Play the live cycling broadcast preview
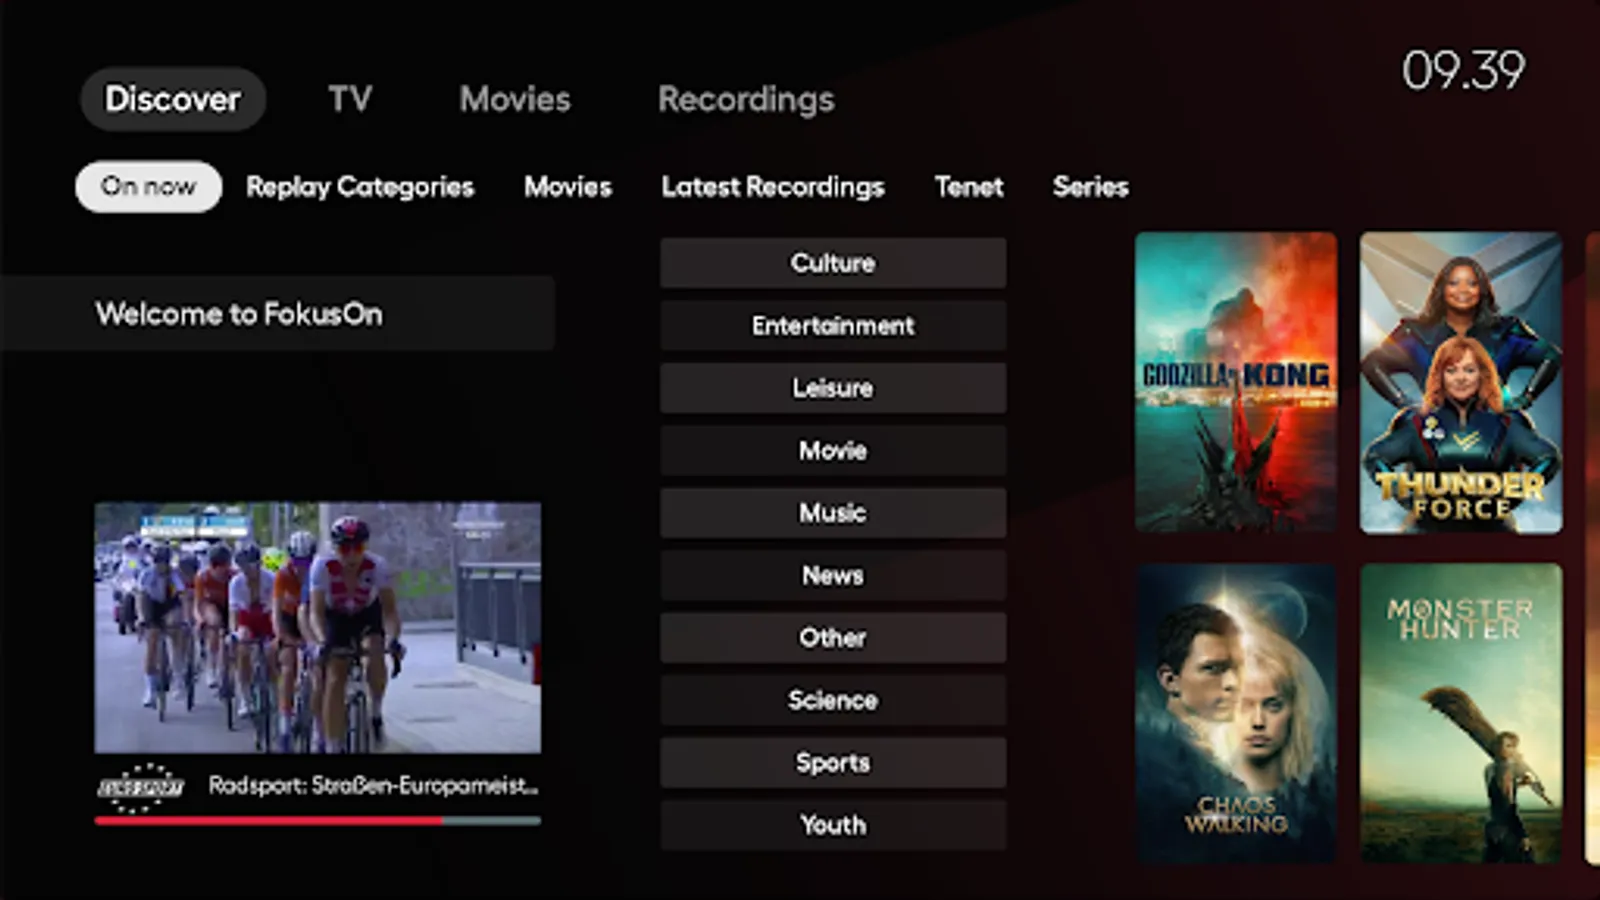Screen dimensions: 1600x900 pyautogui.click(x=318, y=627)
